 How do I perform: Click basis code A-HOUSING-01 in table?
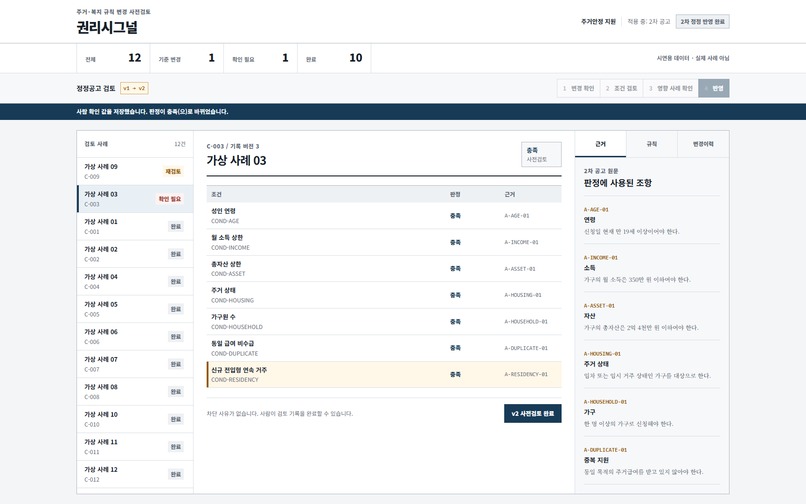(523, 295)
